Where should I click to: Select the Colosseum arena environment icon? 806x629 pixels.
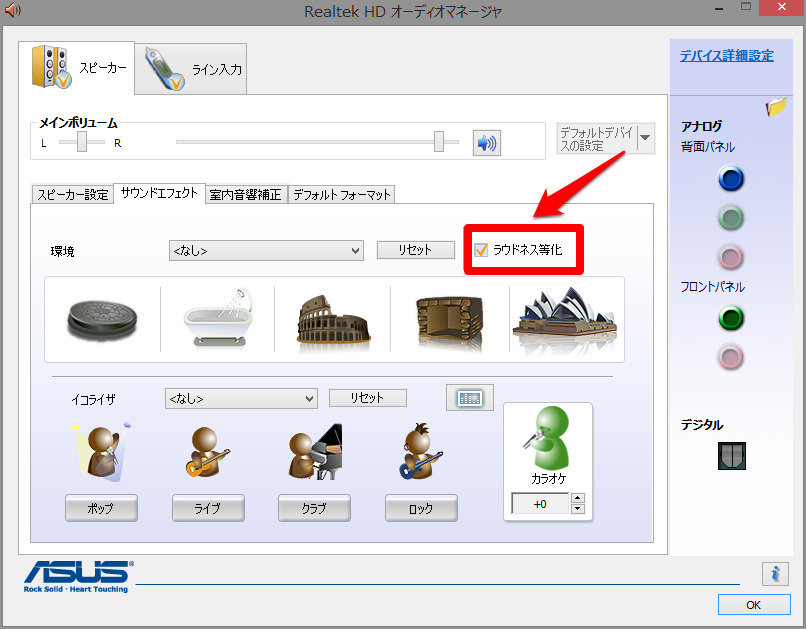[334, 320]
